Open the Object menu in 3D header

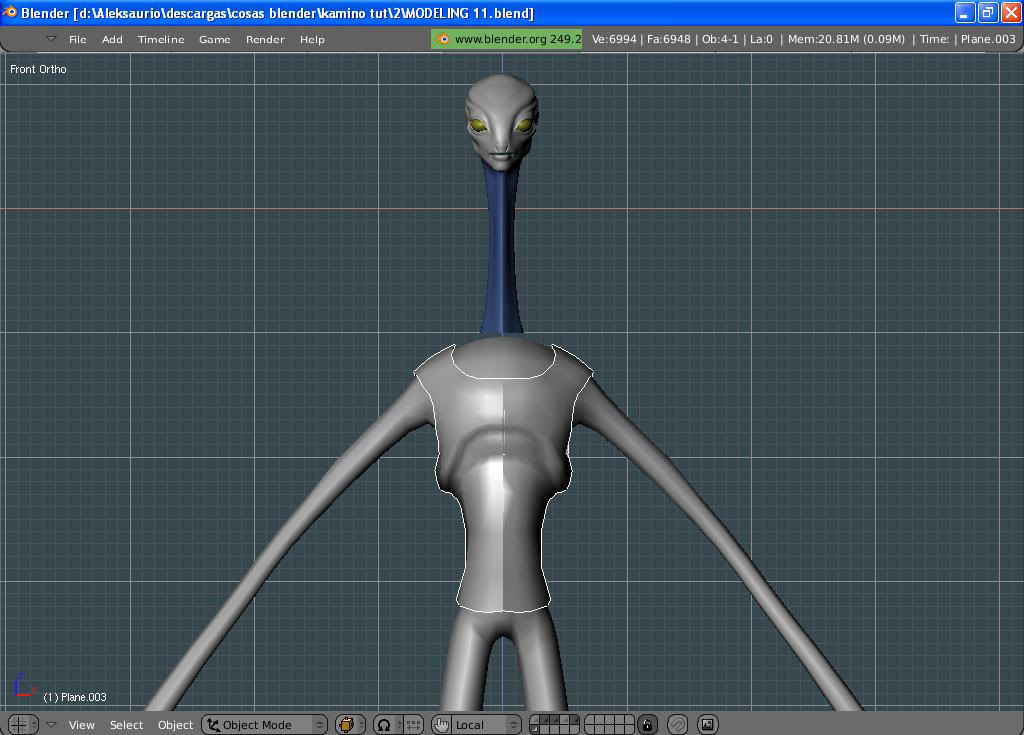click(175, 725)
